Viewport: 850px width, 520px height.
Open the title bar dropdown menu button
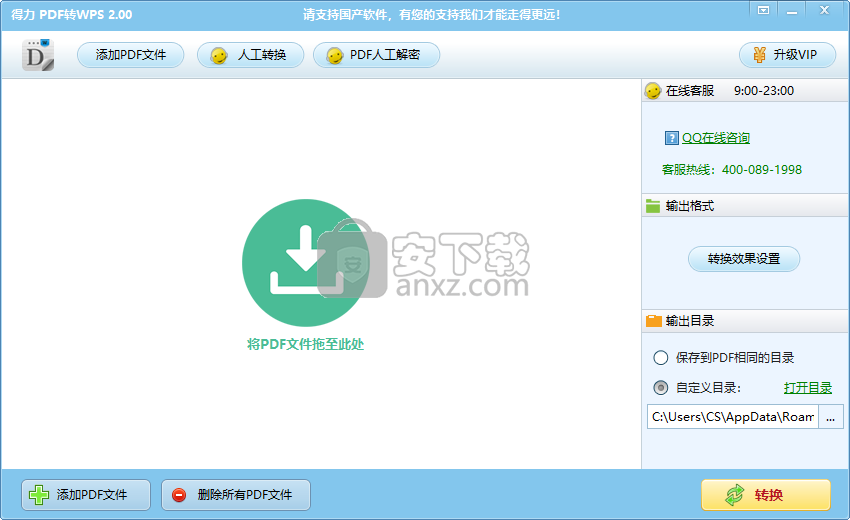point(764,10)
